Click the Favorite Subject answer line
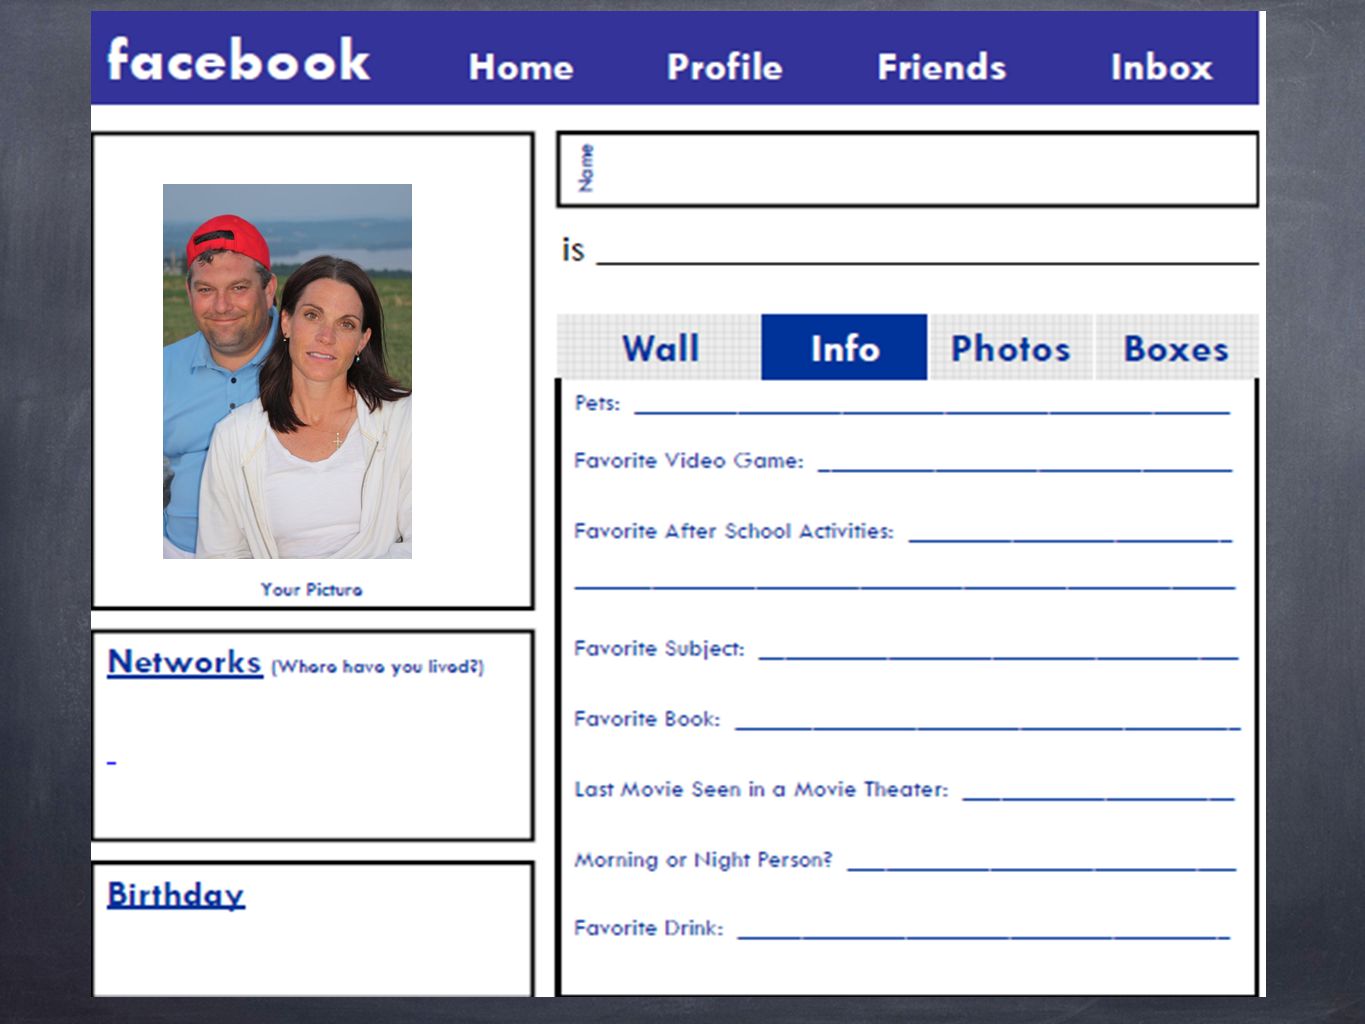 [x=998, y=656]
